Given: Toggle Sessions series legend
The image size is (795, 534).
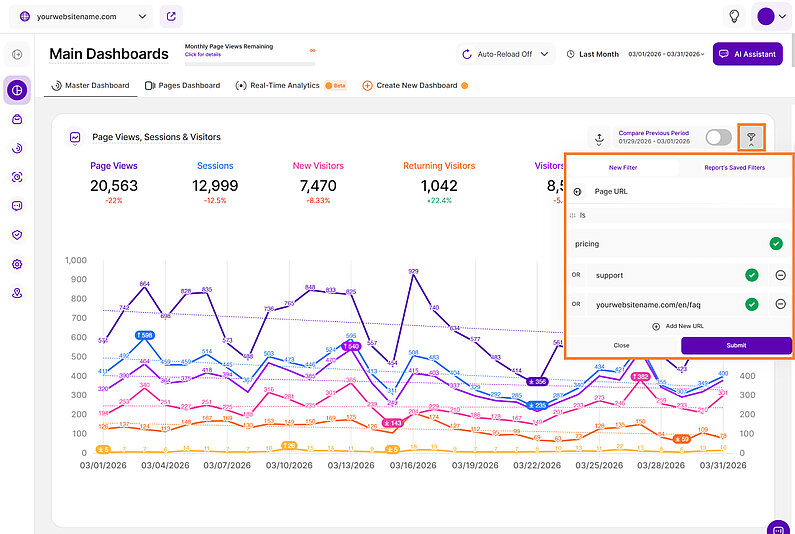Looking at the screenshot, I should [215, 166].
